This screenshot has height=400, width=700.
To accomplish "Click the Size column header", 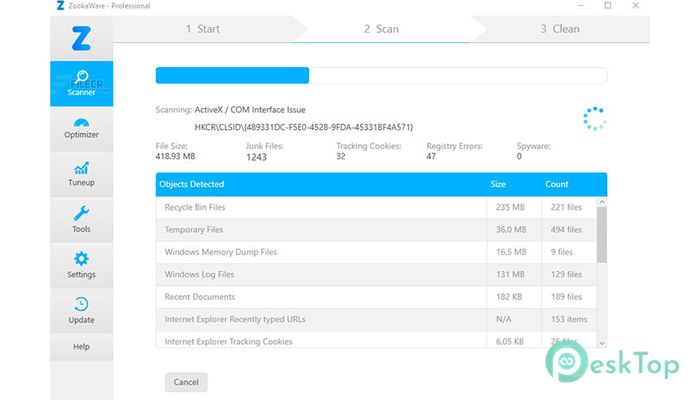I will 498,184.
